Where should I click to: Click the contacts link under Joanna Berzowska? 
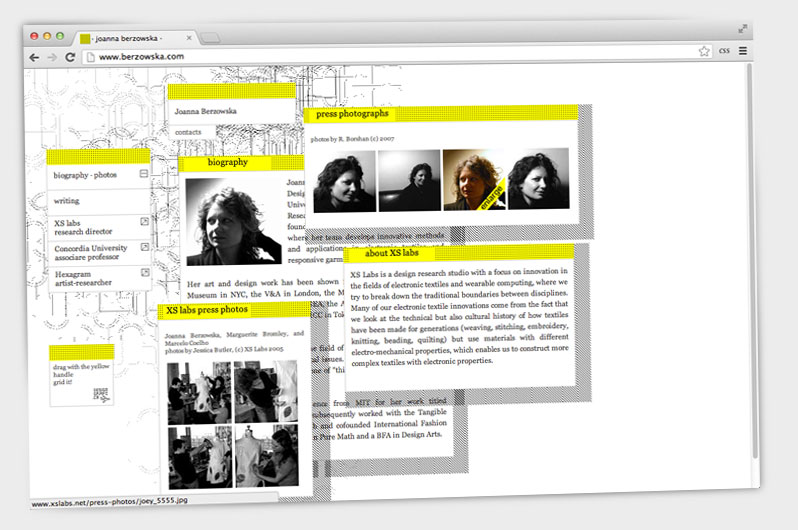point(188,132)
